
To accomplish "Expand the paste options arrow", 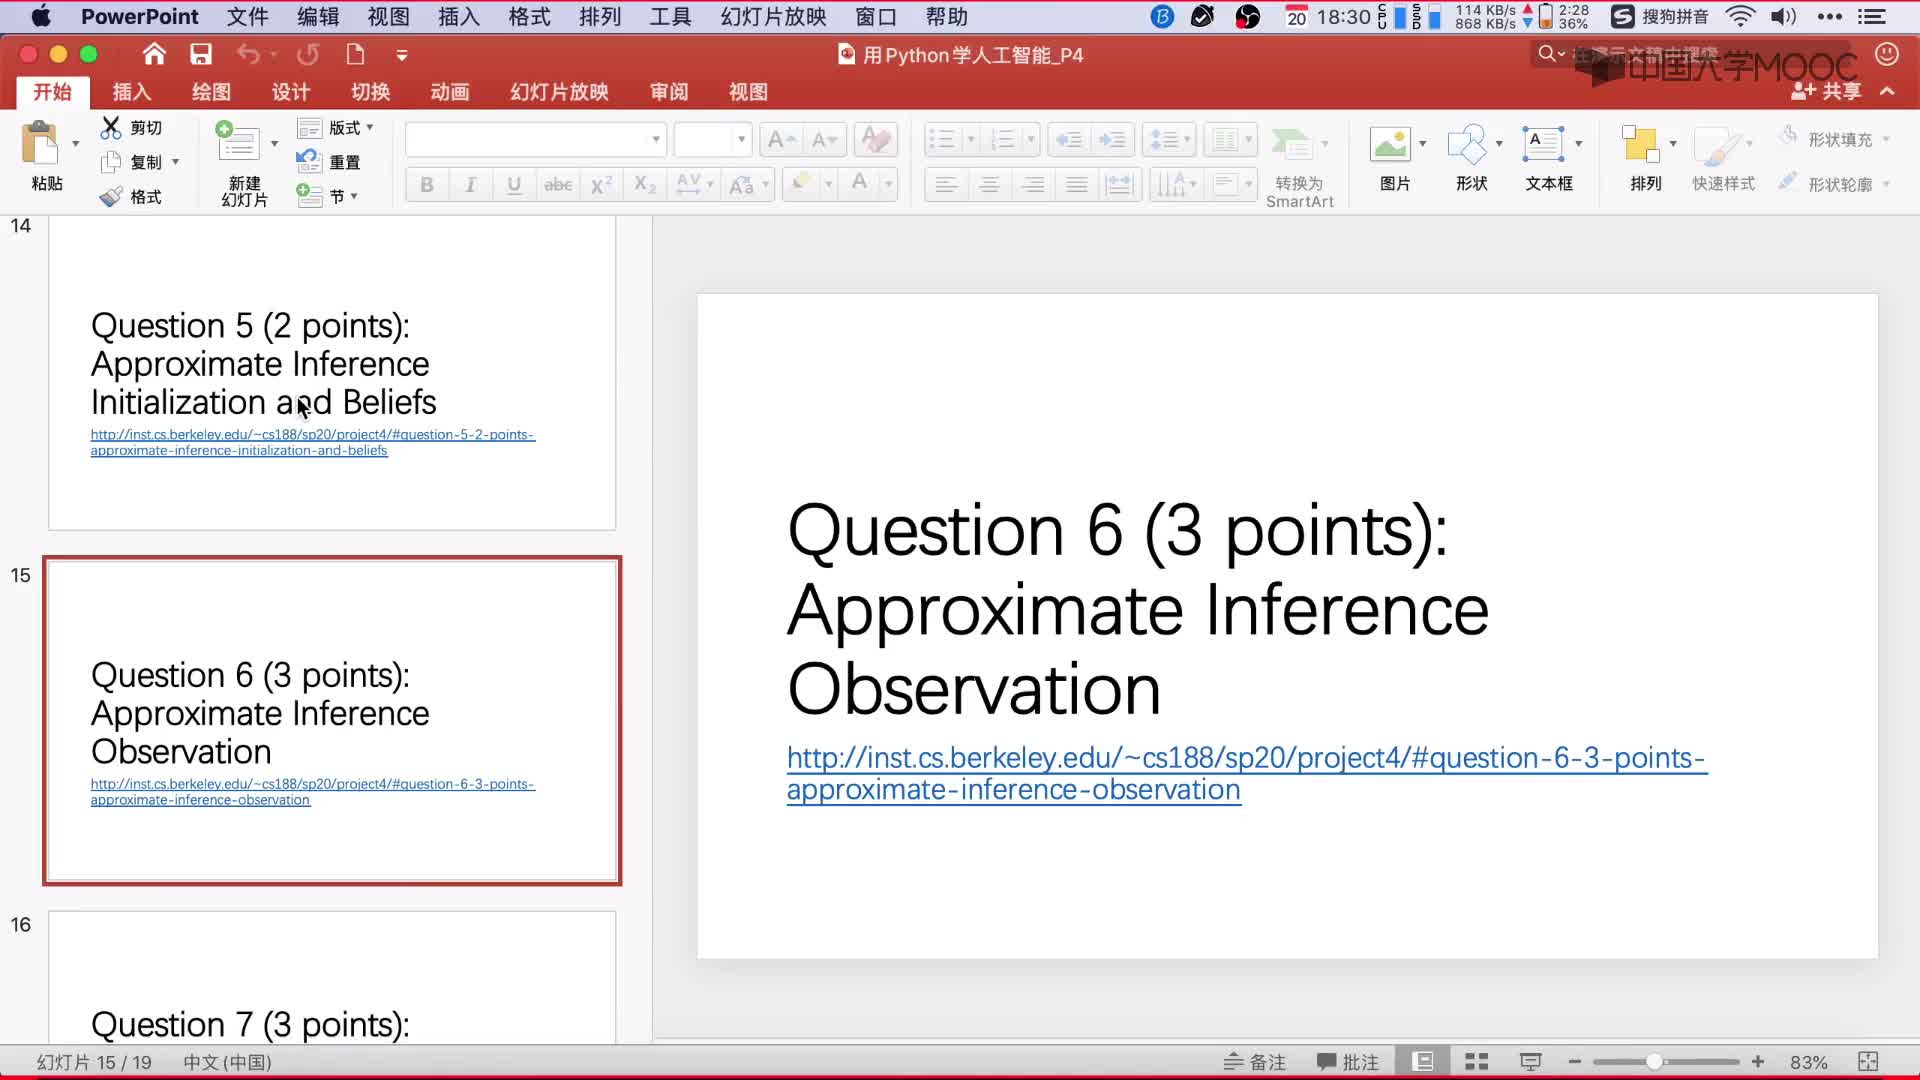I will coord(75,144).
